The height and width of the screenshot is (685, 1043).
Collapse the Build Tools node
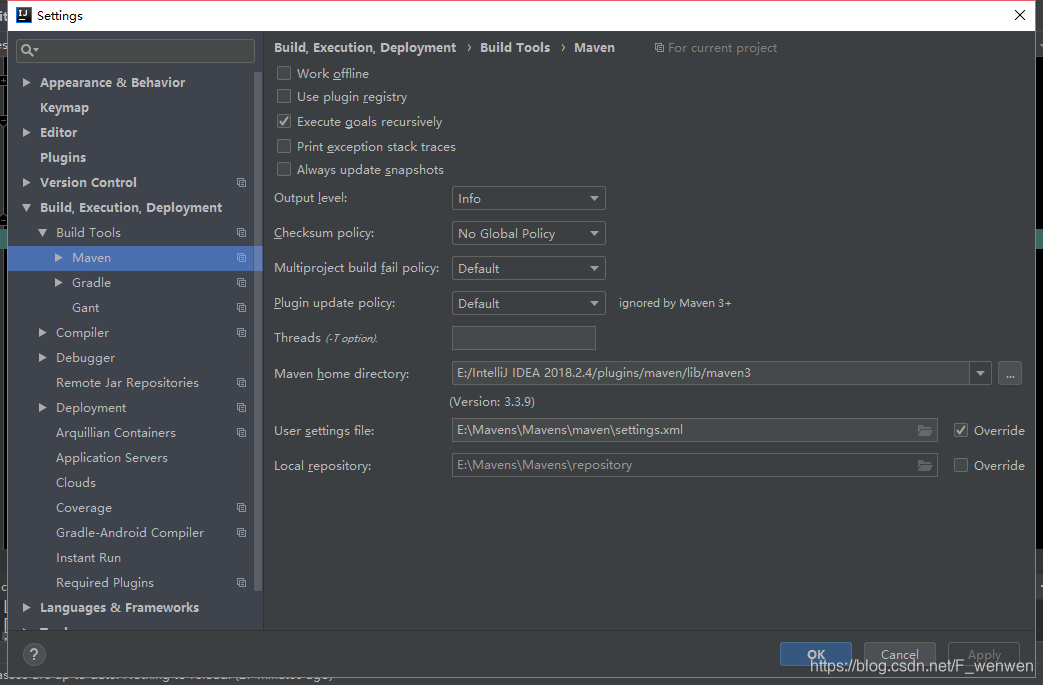(x=43, y=232)
